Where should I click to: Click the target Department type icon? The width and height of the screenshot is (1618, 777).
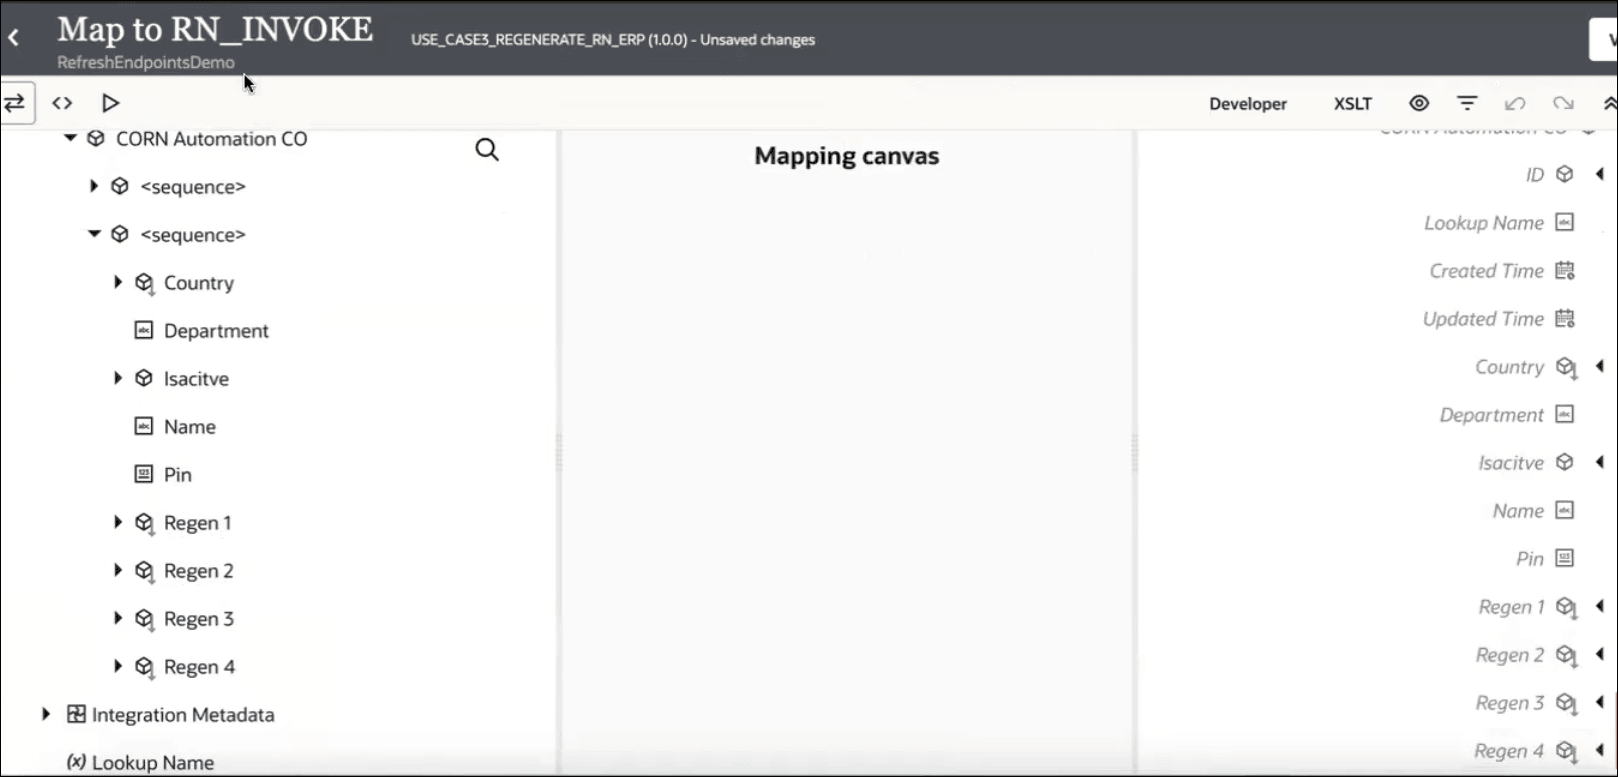tap(1565, 414)
